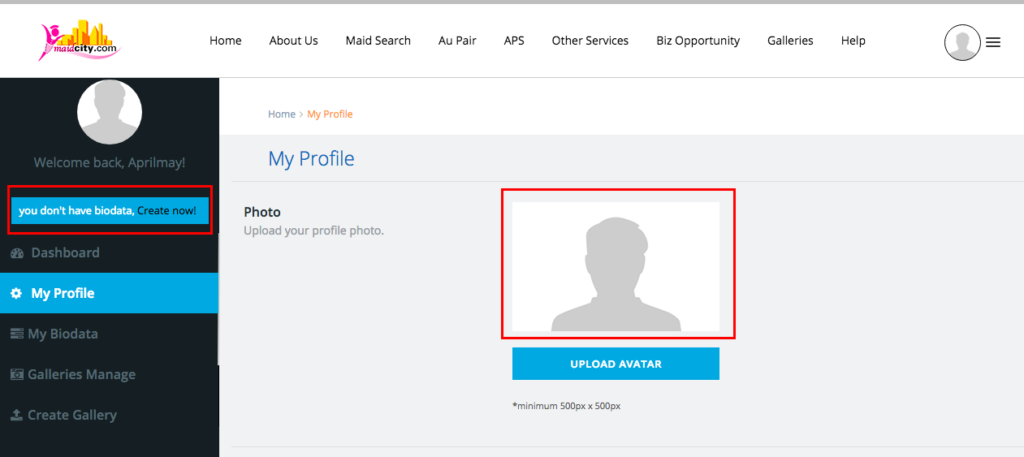The image size is (1024, 457).
Task: Click the Upload Avatar button
Action: point(615,364)
